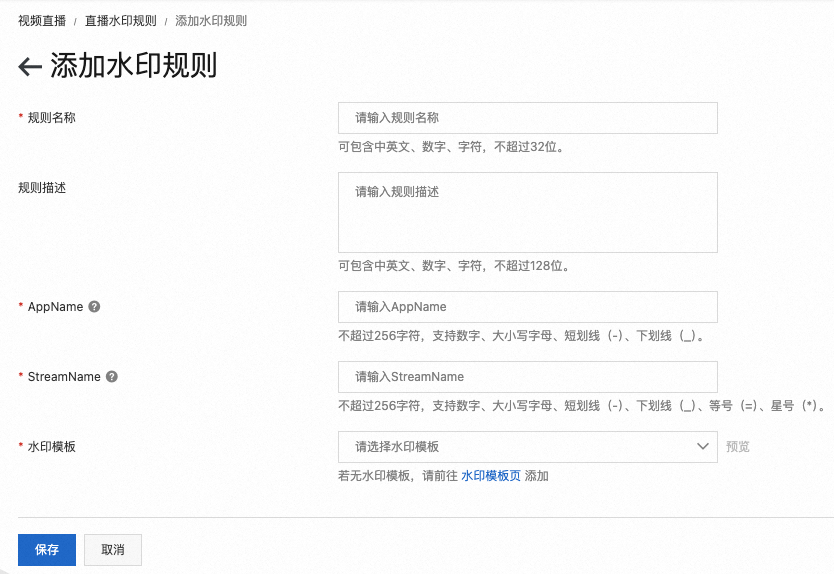The width and height of the screenshot is (834, 574).
Task: Click the StreamName hint mentioning 等号 and 星号
Action: click(x=582, y=405)
